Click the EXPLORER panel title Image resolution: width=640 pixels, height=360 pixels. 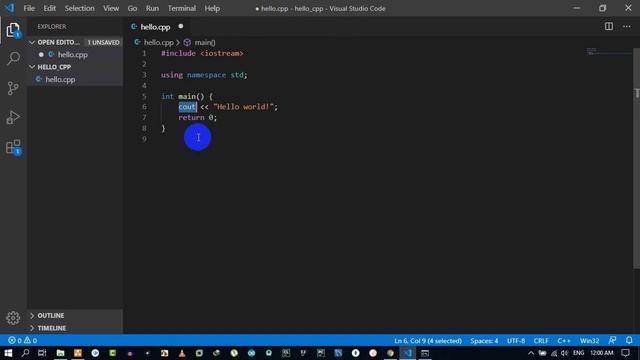pos(52,27)
